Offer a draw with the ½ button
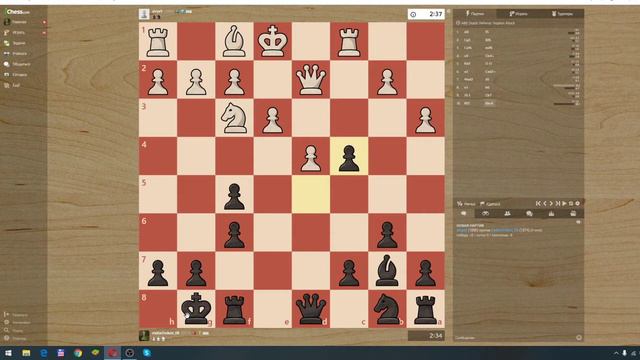Viewport: 640px width, 360px height. point(466,204)
